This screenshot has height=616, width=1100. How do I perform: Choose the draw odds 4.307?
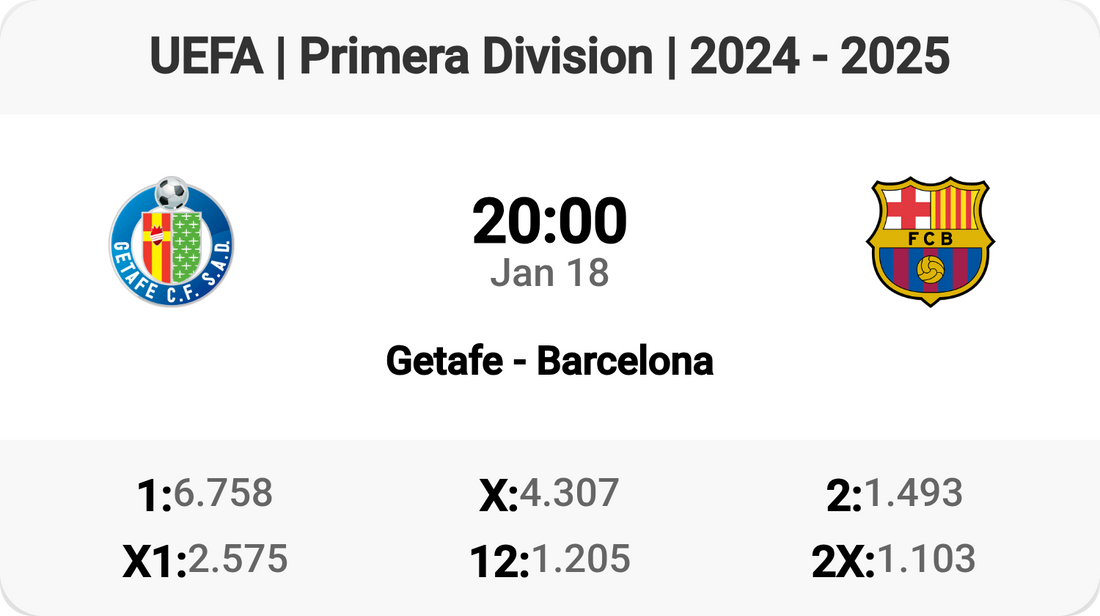(x=570, y=493)
